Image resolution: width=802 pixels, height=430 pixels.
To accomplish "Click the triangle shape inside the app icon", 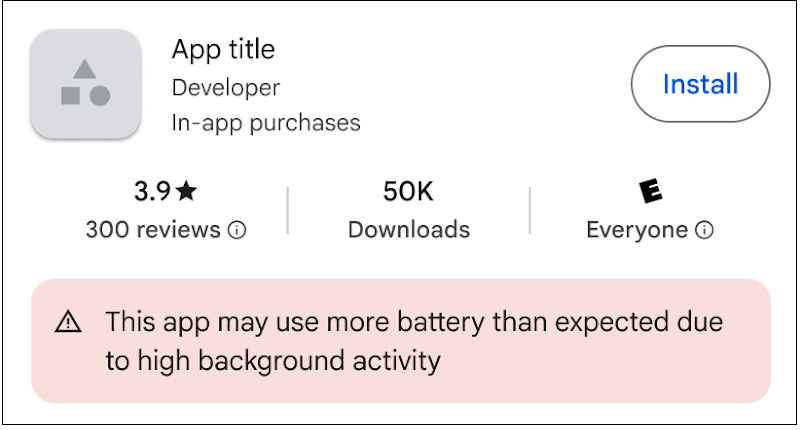I will [85, 69].
